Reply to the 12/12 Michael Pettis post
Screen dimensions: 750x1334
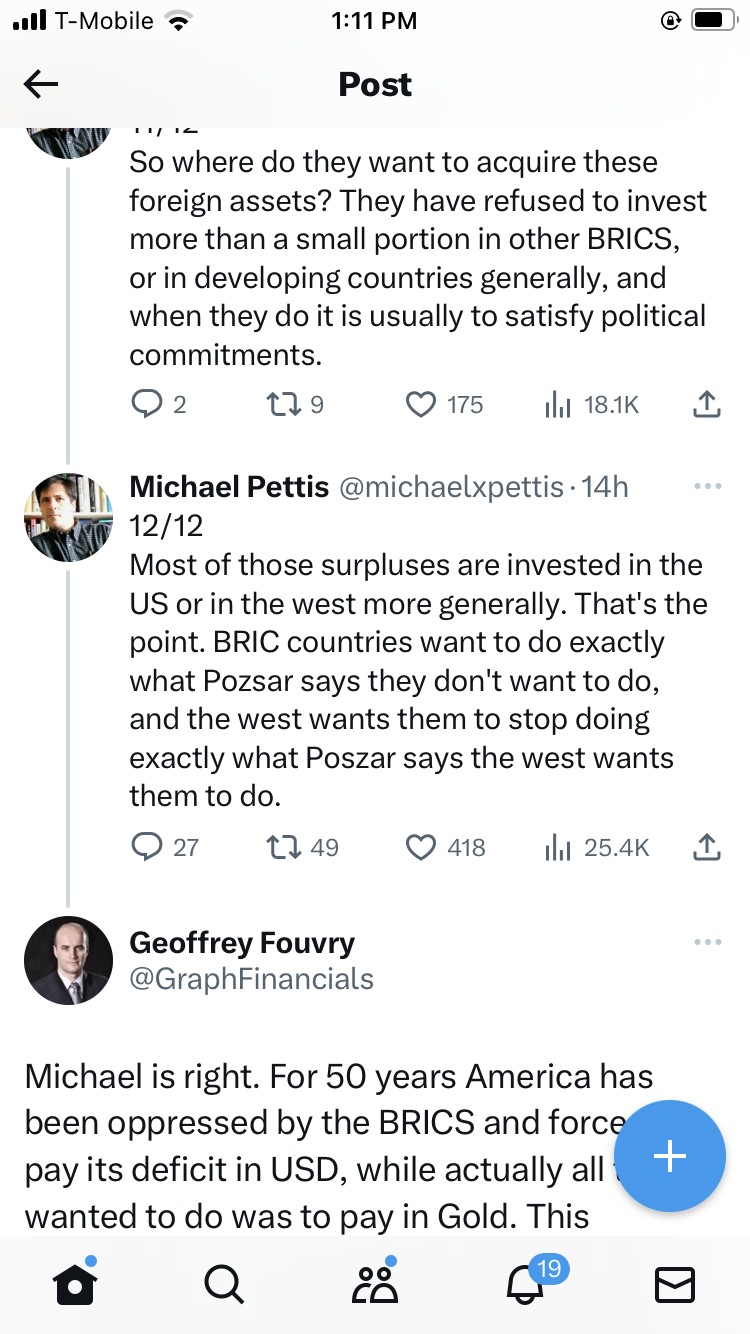pyautogui.click(x=147, y=848)
